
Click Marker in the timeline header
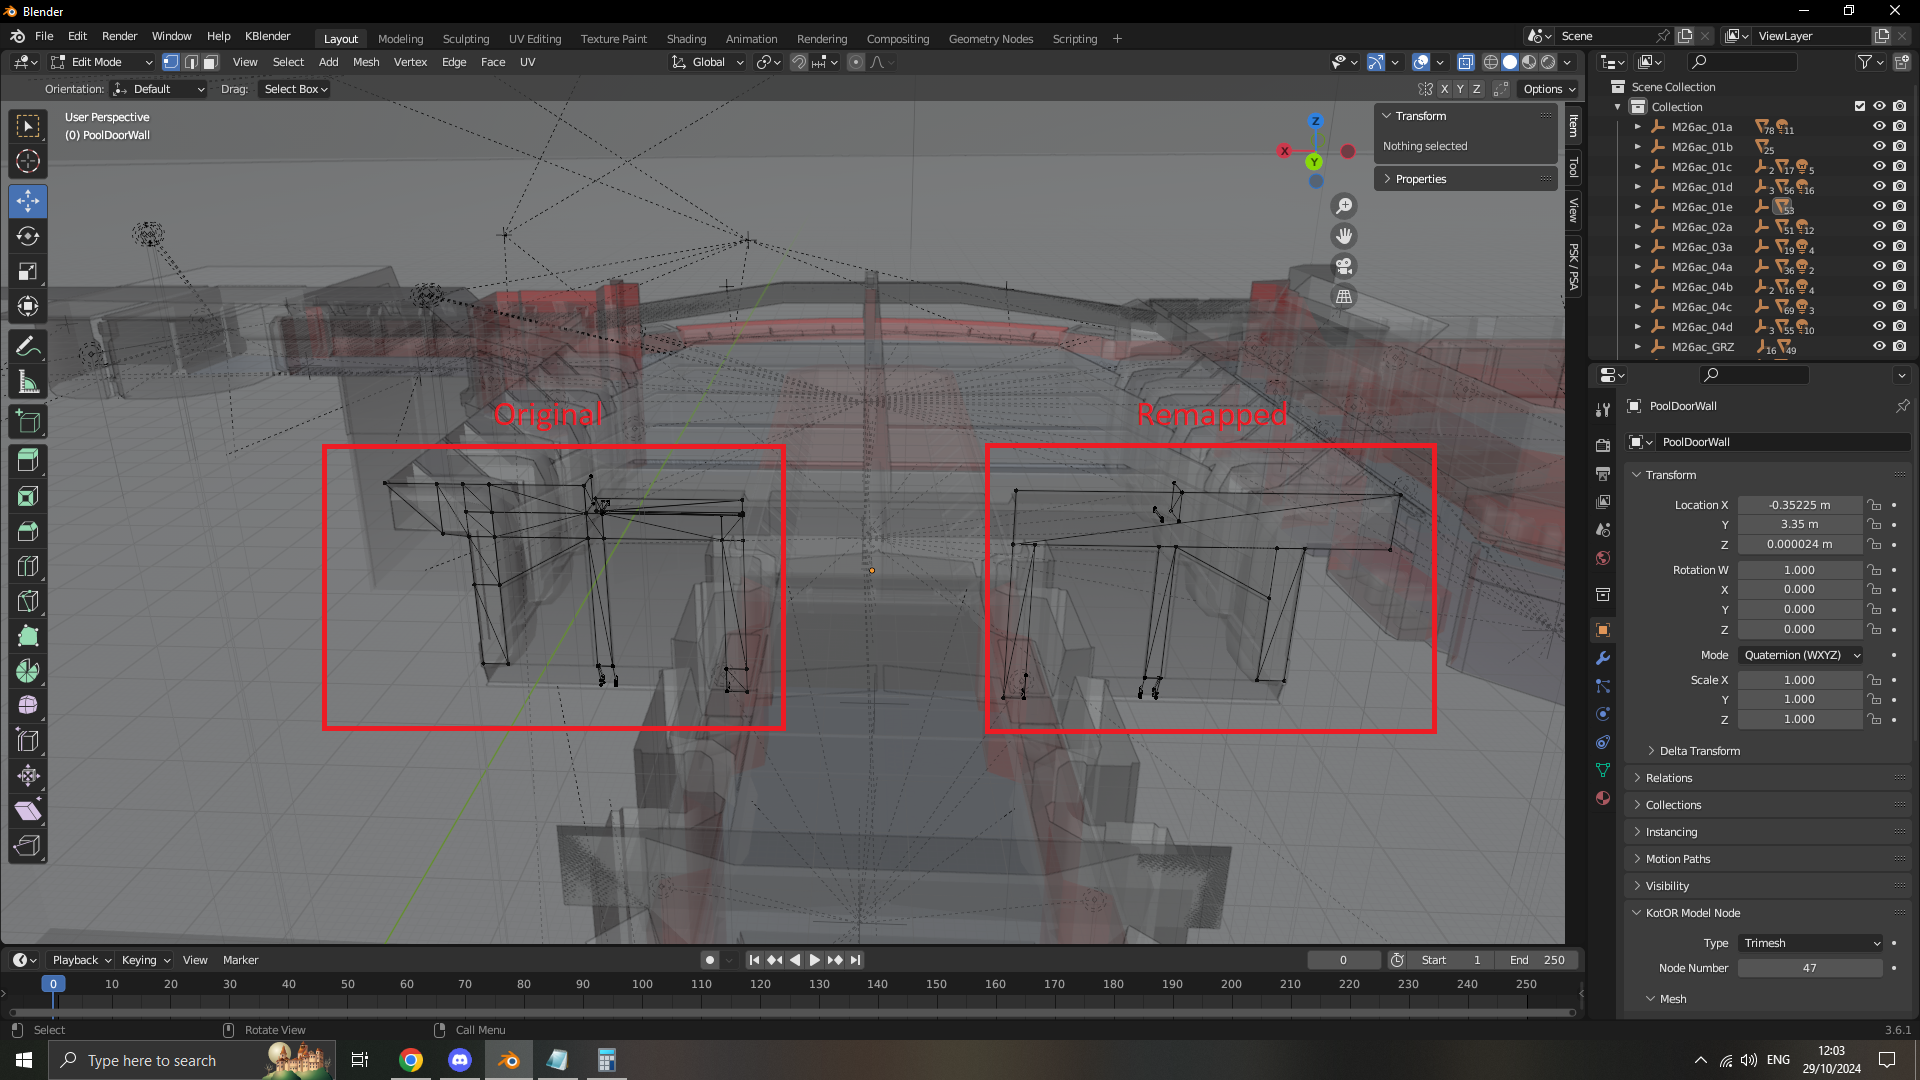click(240, 960)
